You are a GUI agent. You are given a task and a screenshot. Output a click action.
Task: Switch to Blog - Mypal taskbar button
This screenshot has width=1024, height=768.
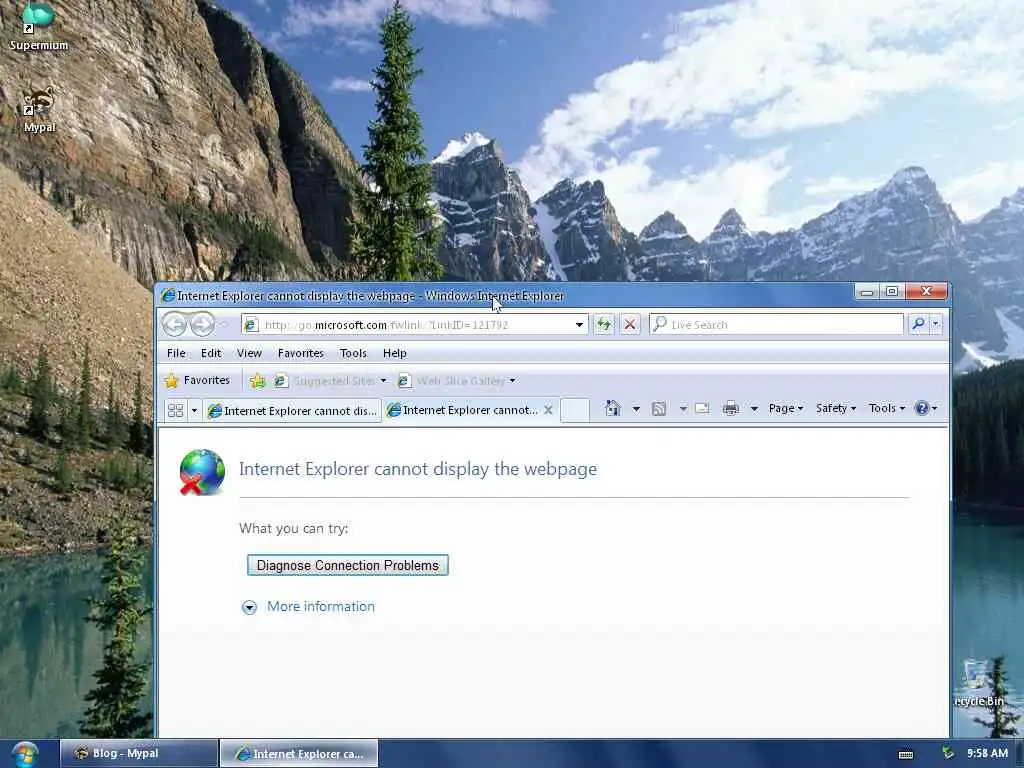pos(138,753)
